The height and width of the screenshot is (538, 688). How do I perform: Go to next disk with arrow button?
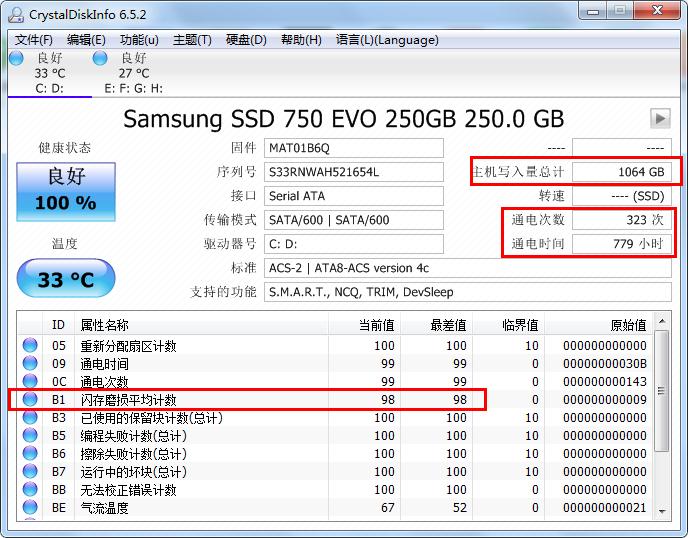coord(660,118)
